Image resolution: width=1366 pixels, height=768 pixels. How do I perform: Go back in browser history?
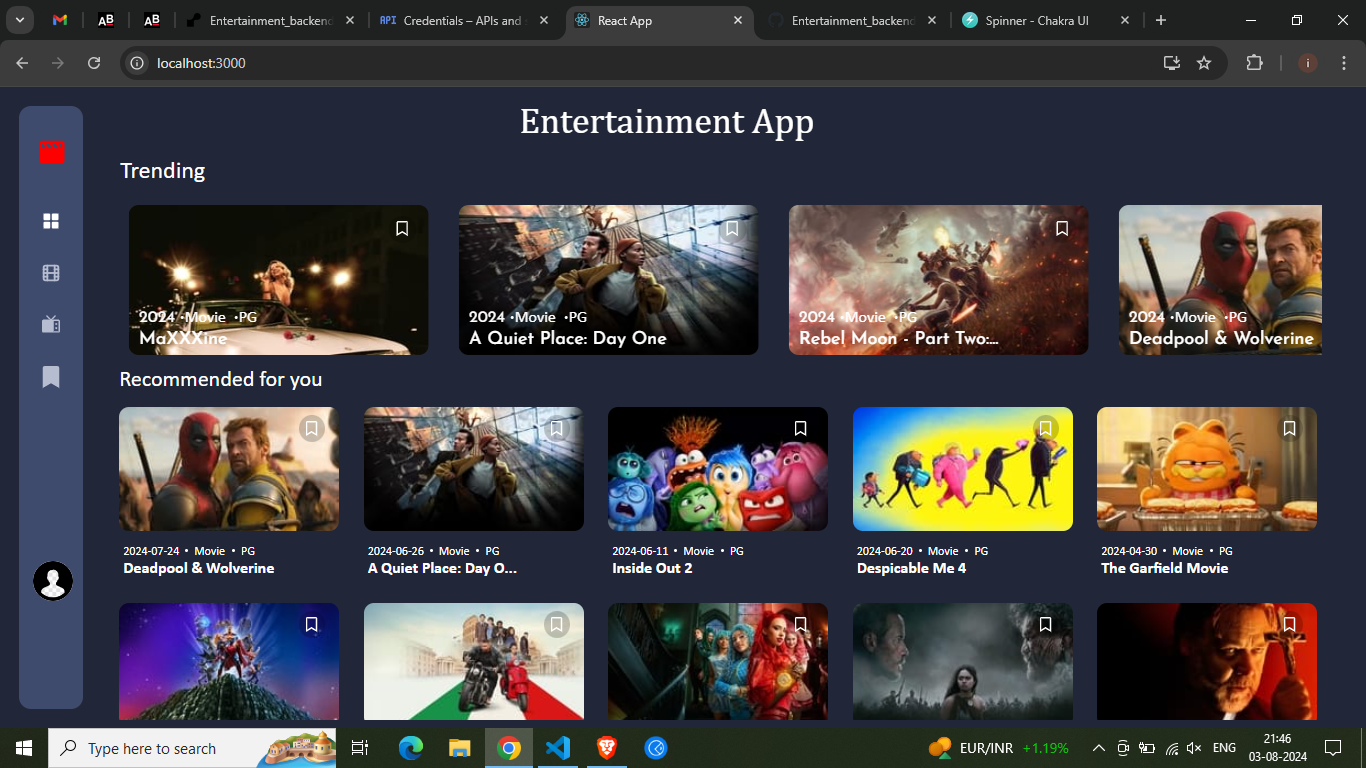tap(22, 63)
